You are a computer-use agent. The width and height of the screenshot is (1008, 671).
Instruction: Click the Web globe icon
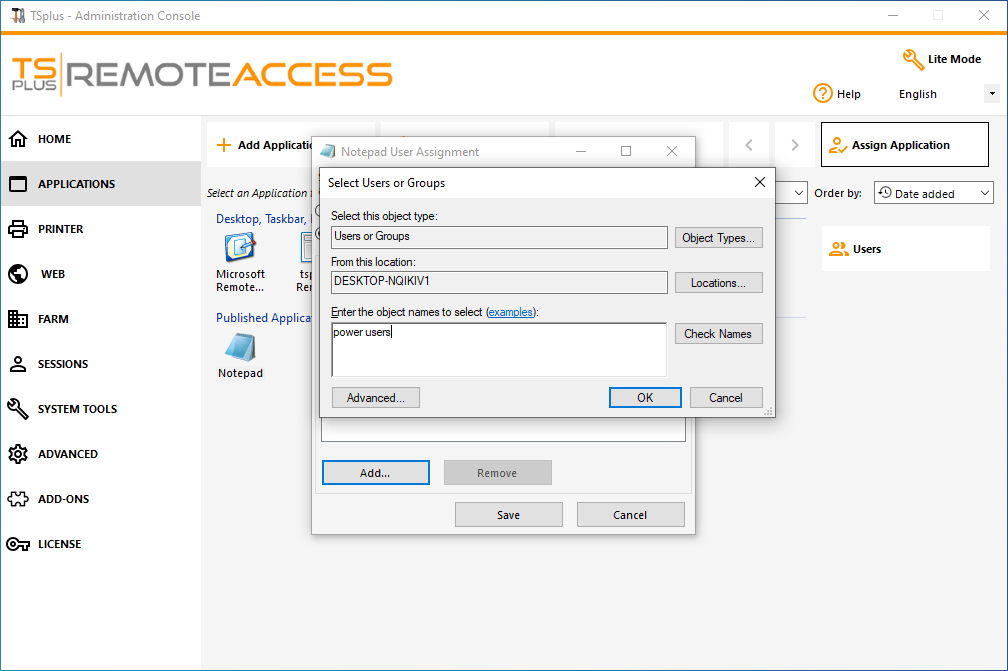tap(18, 274)
